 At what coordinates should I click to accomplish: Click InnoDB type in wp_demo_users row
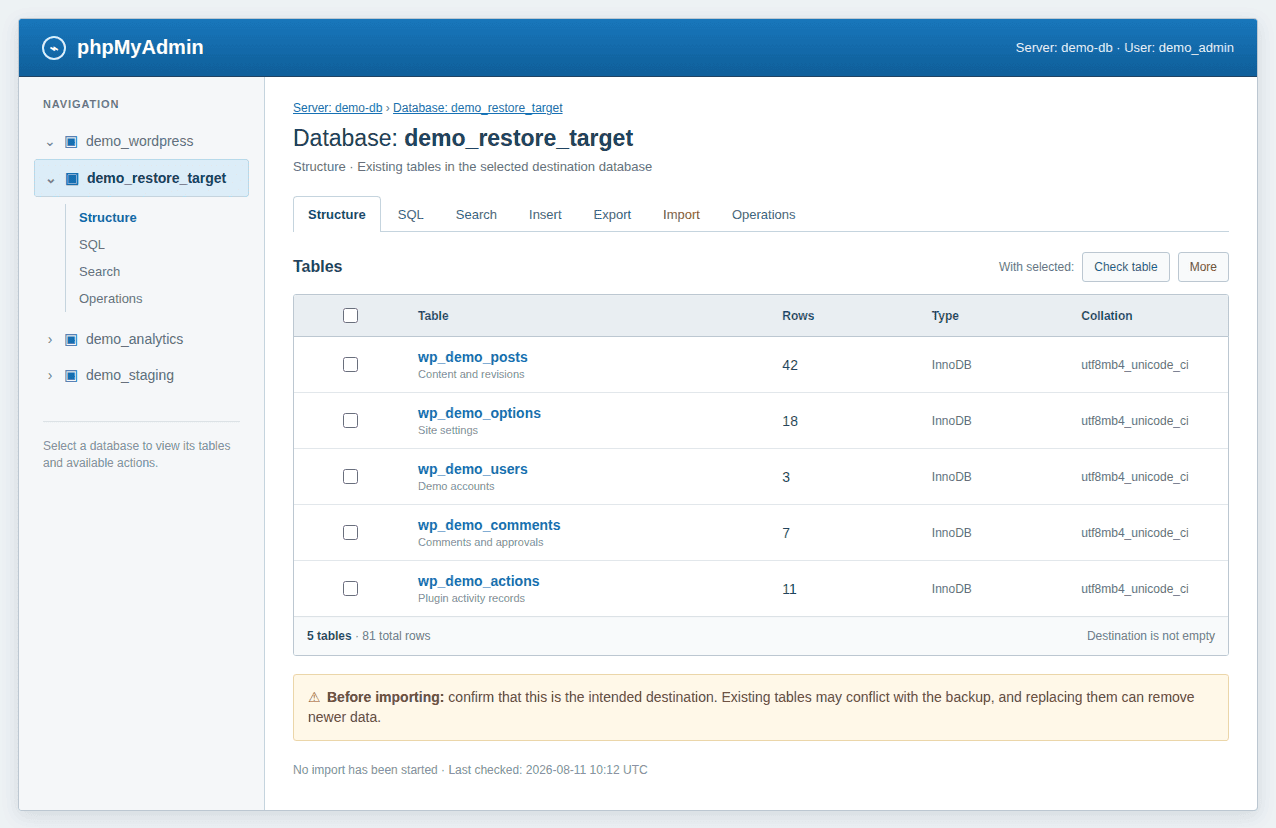pos(952,477)
